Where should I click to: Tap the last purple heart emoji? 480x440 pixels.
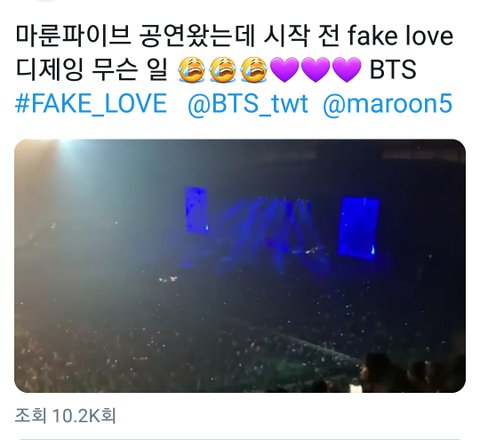(x=347, y=69)
